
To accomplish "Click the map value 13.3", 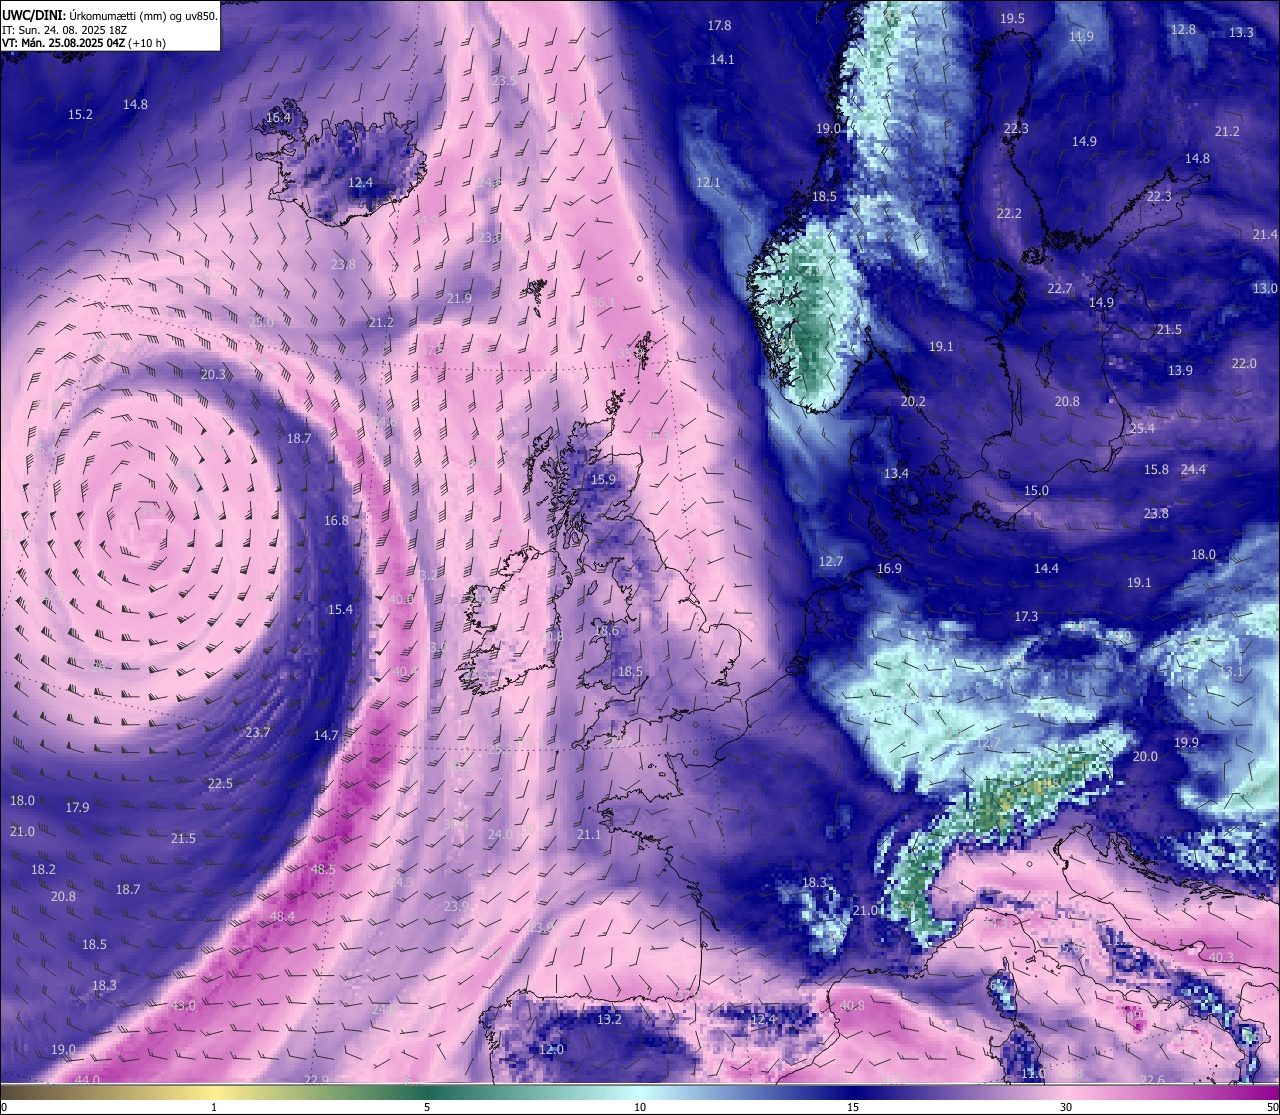I will (1241, 33).
